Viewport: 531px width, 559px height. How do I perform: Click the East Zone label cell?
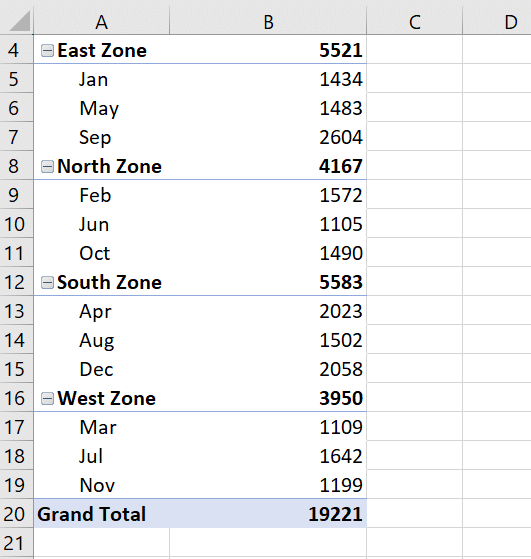pos(102,50)
